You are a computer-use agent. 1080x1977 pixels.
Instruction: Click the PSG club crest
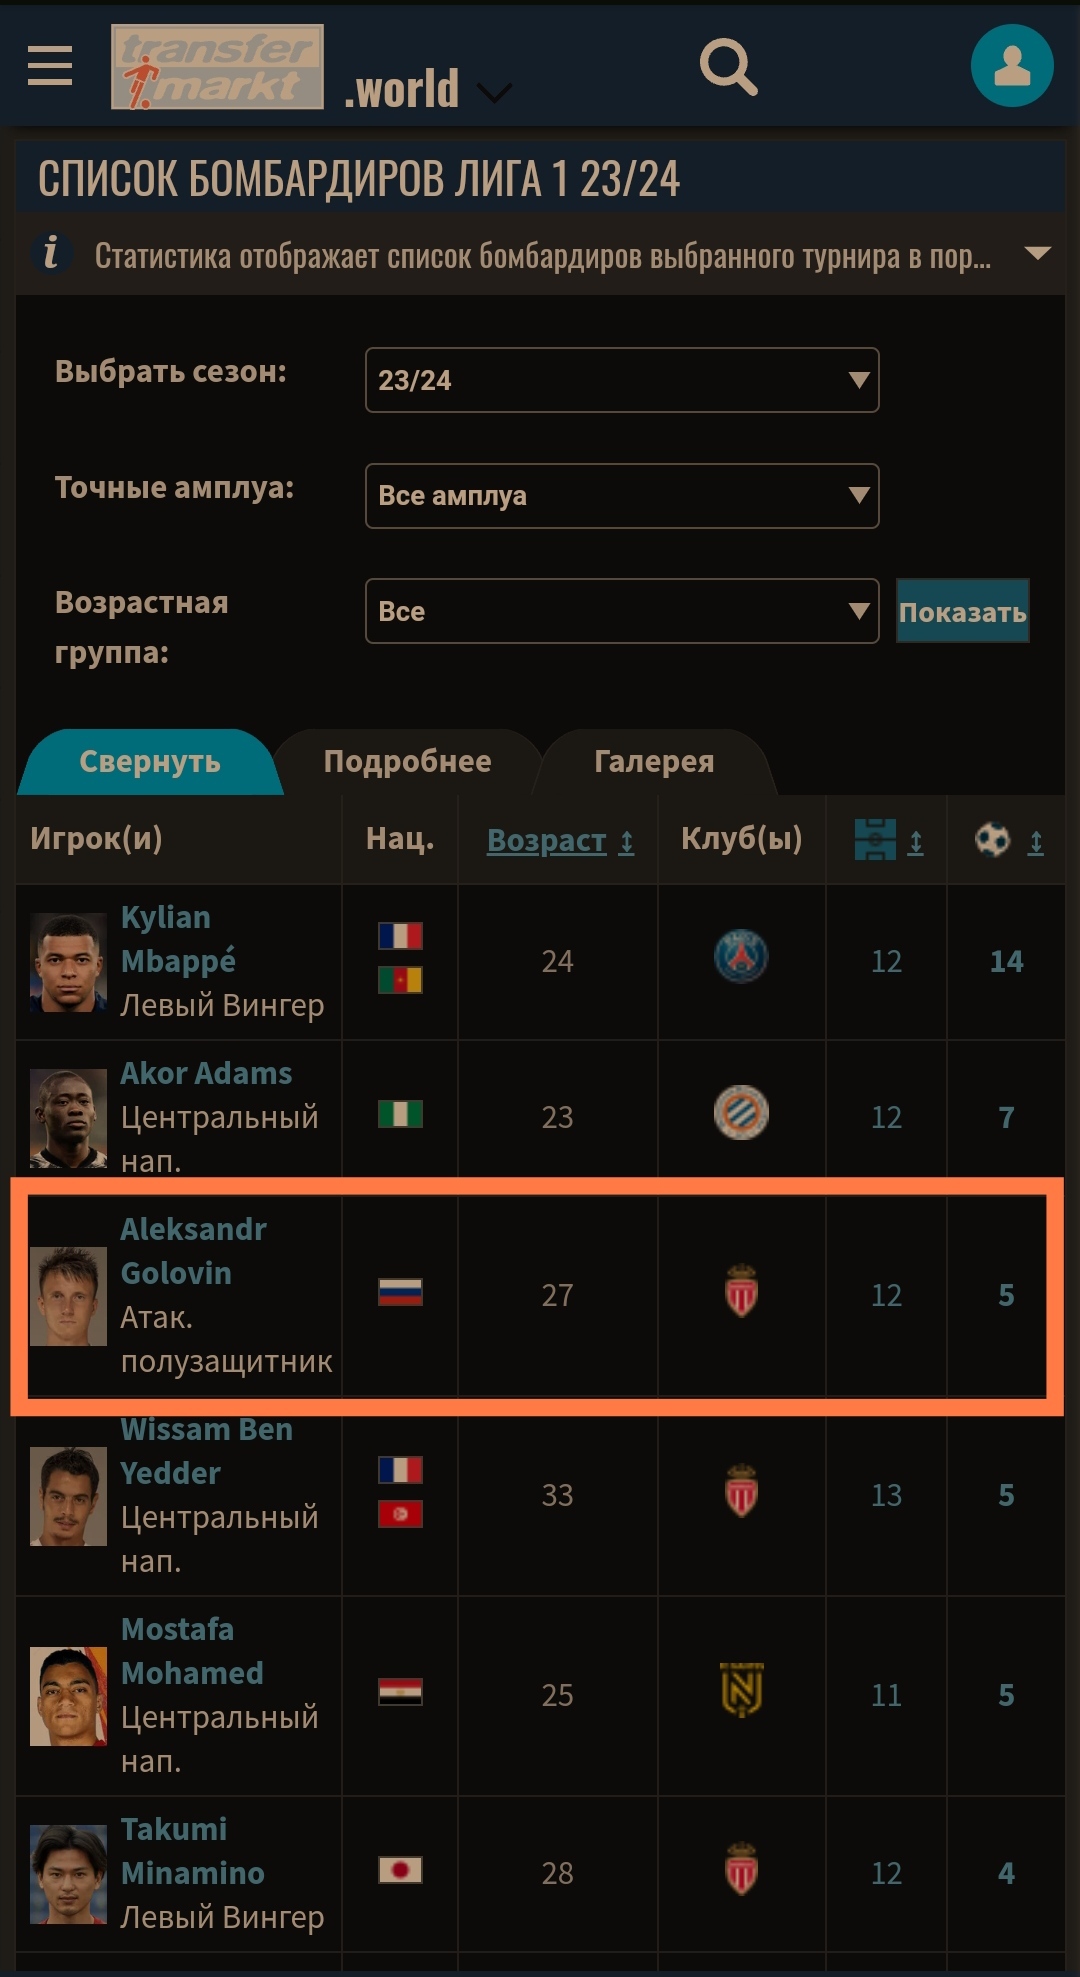(741, 957)
